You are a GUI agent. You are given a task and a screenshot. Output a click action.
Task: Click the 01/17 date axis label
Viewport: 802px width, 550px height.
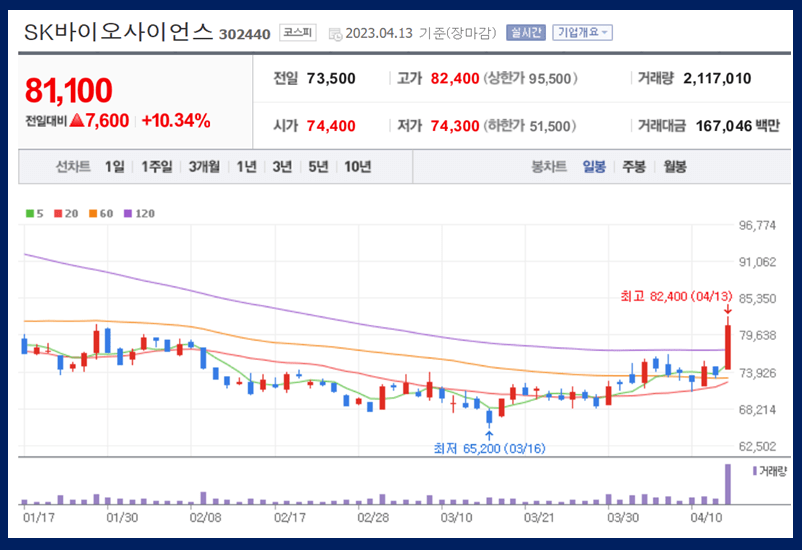[x=38, y=518]
